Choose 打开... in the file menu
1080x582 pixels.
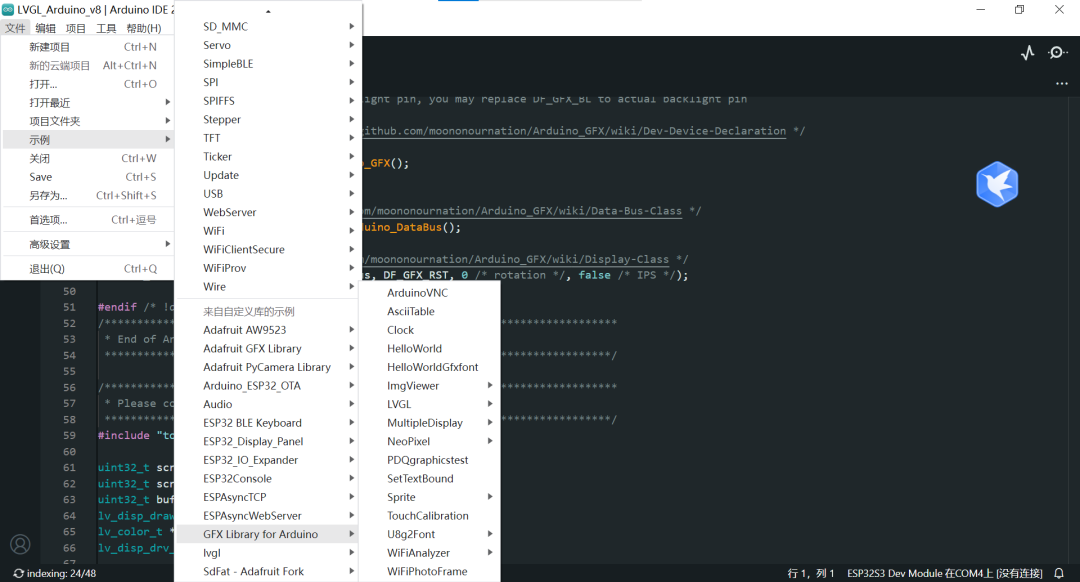(88, 84)
